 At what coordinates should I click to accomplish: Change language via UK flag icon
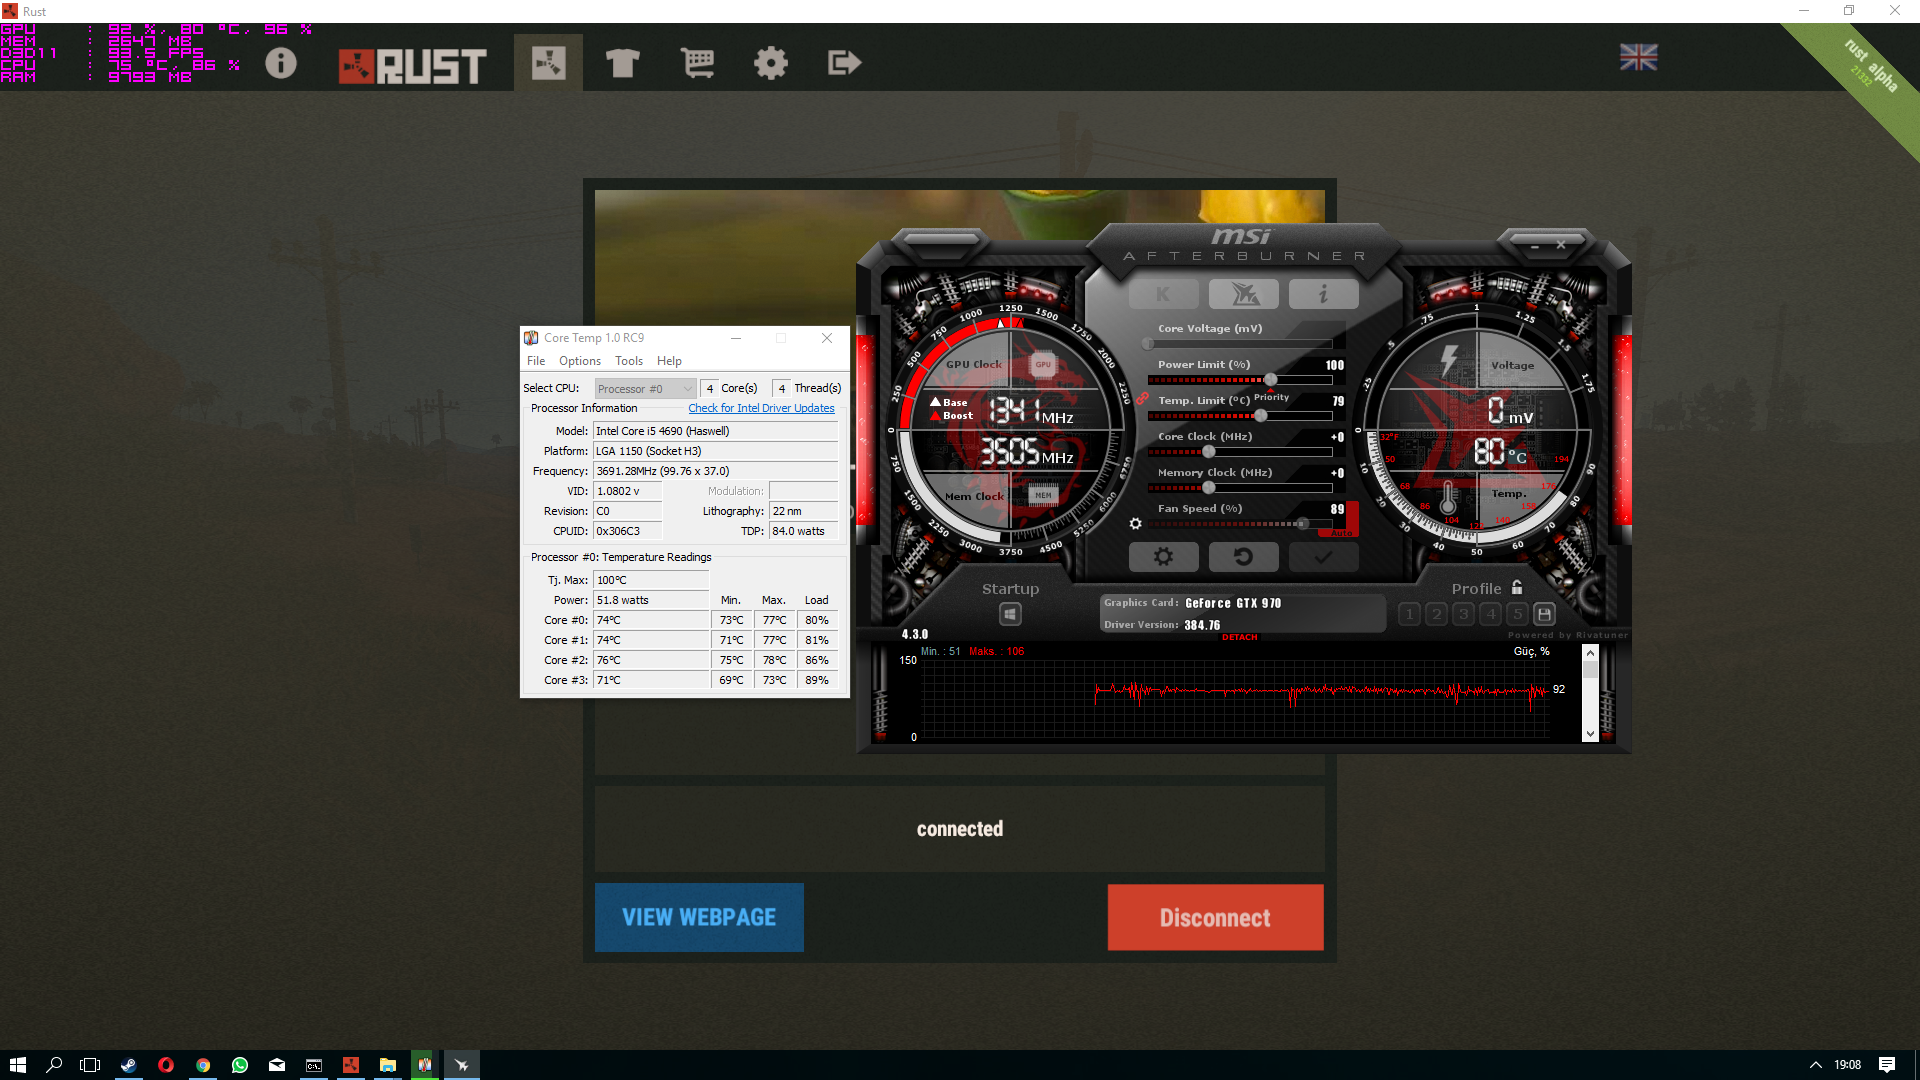tap(1639, 57)
